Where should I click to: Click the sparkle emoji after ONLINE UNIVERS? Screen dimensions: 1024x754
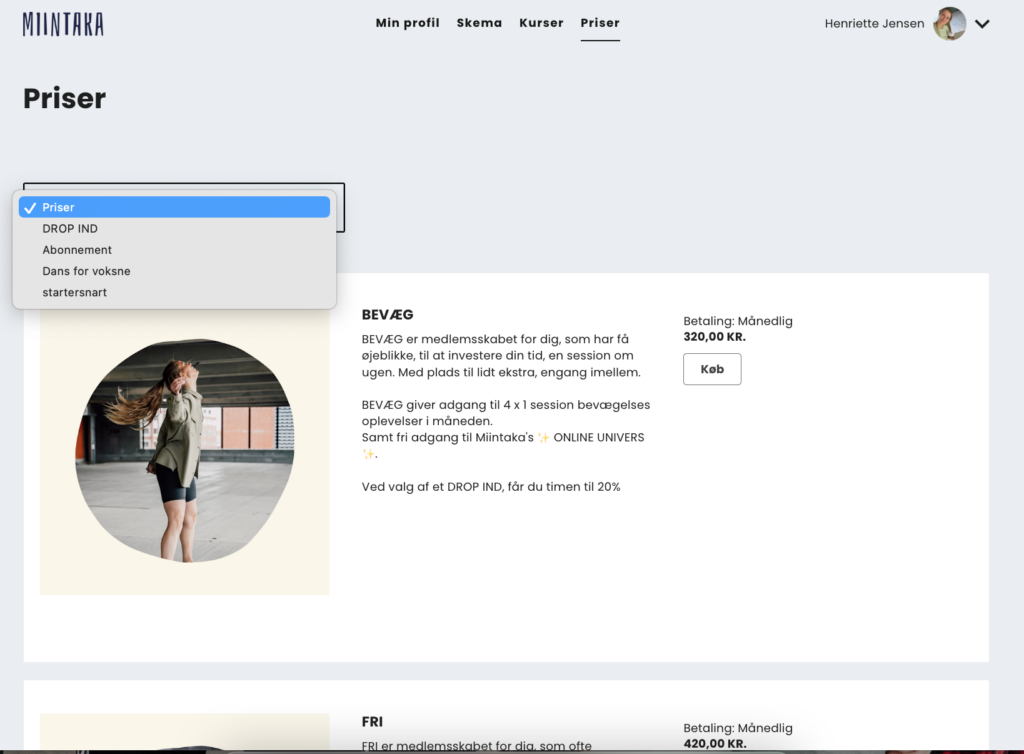pos(367,454)
